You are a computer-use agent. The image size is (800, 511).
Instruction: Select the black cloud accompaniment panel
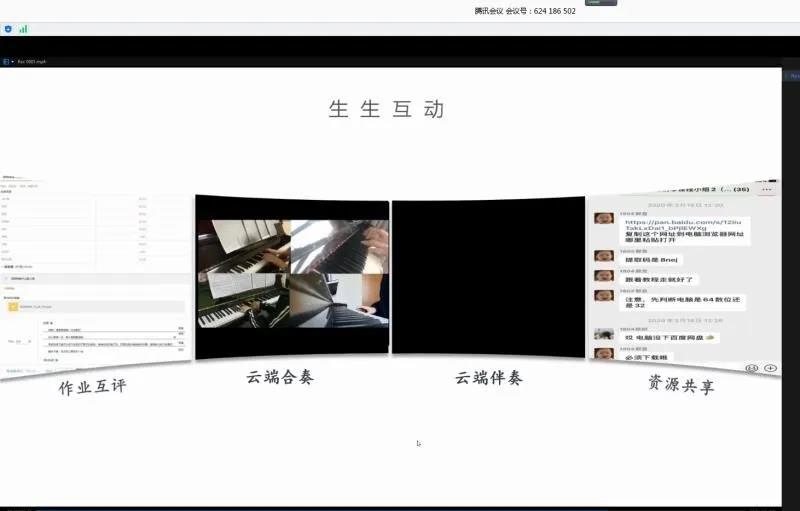pos(487,276)
